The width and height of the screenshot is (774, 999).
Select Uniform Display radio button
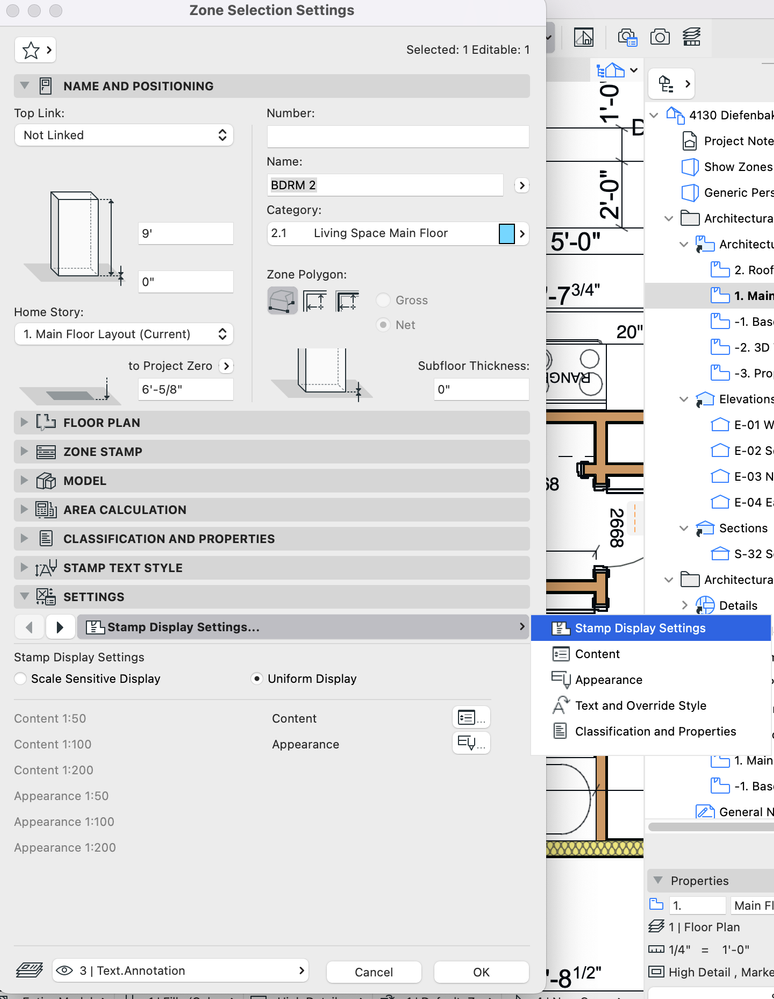pyautogui.click(x=256, y=679)
